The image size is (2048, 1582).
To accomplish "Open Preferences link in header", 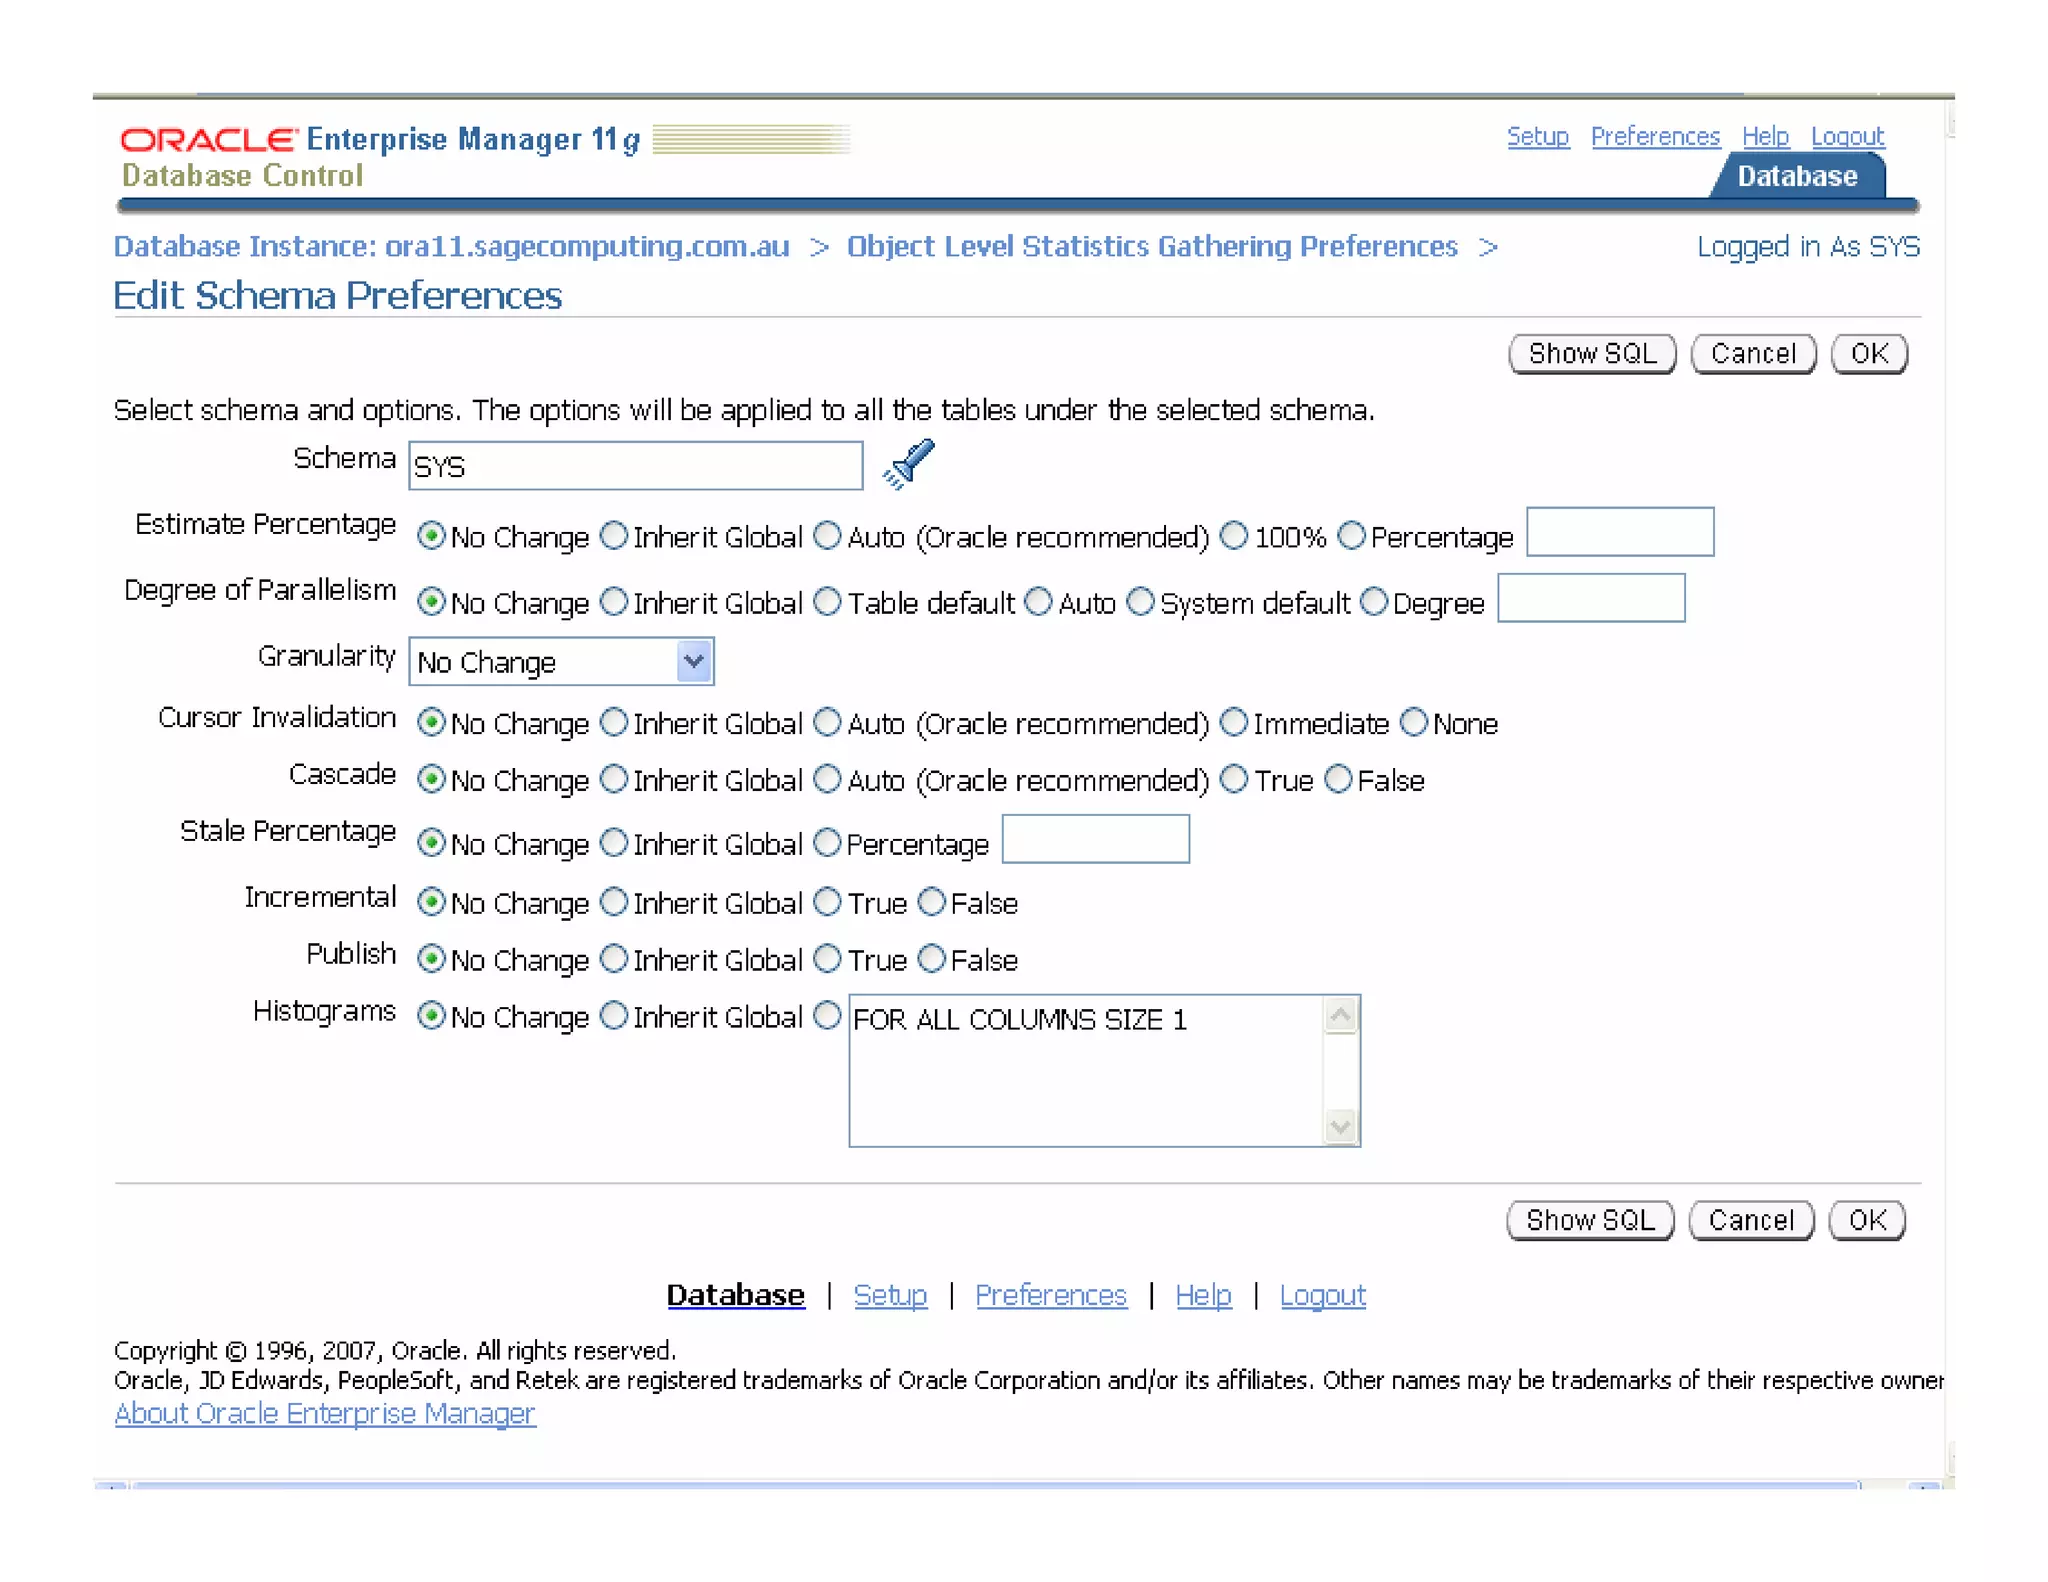I will point(1655,136).
